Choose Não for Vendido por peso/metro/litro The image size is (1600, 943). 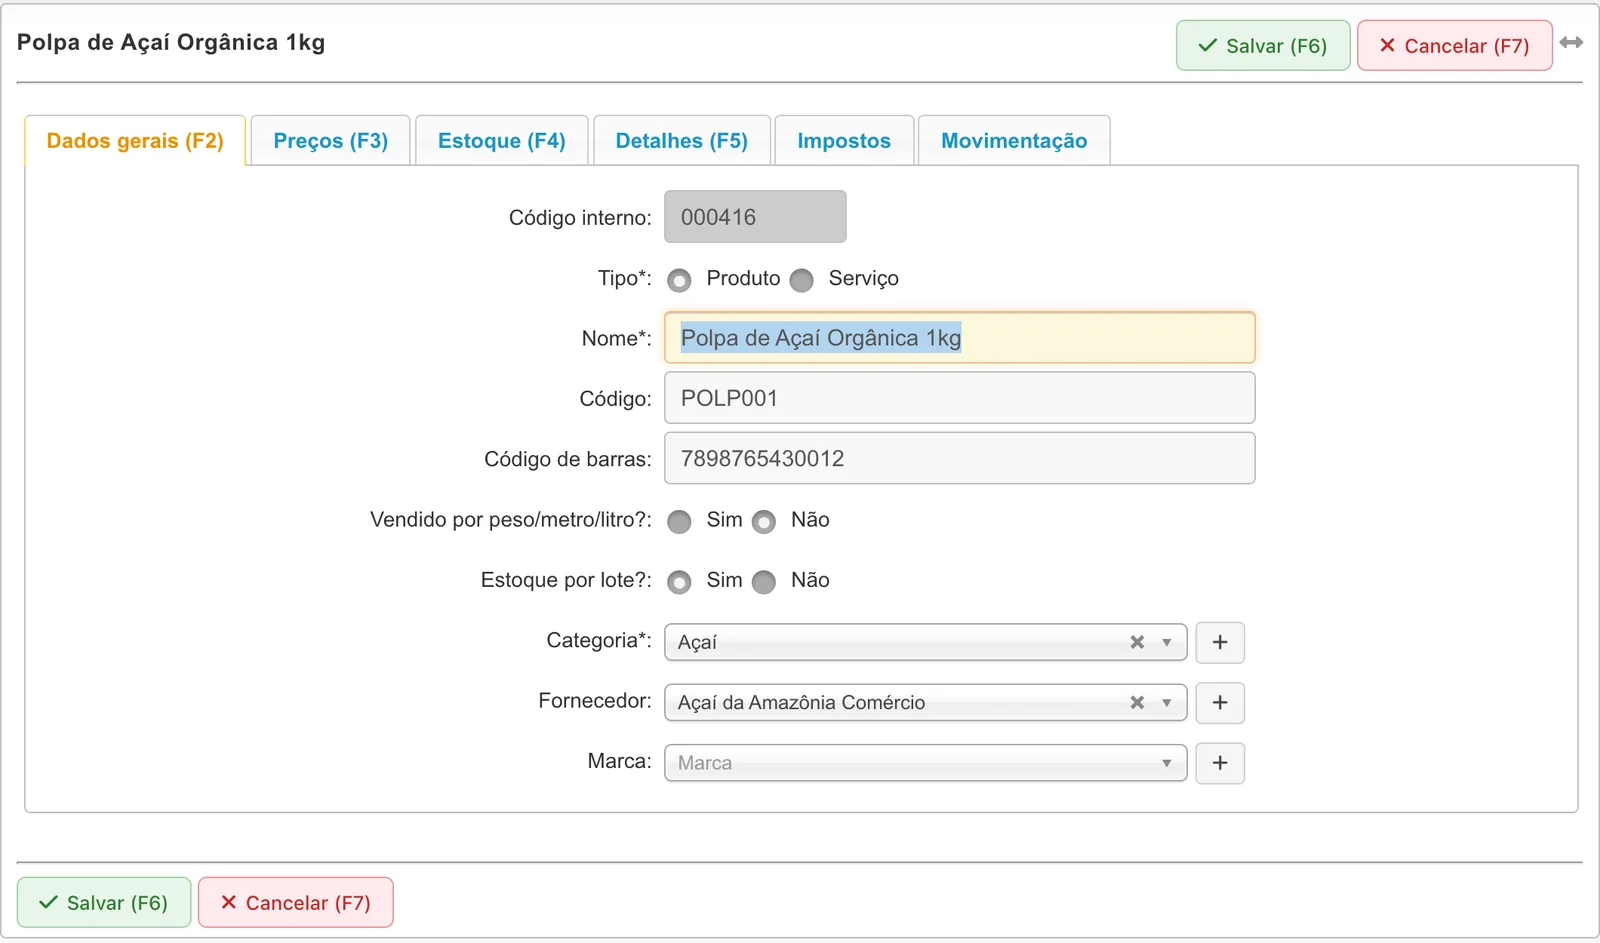click(x=764, y=521)
